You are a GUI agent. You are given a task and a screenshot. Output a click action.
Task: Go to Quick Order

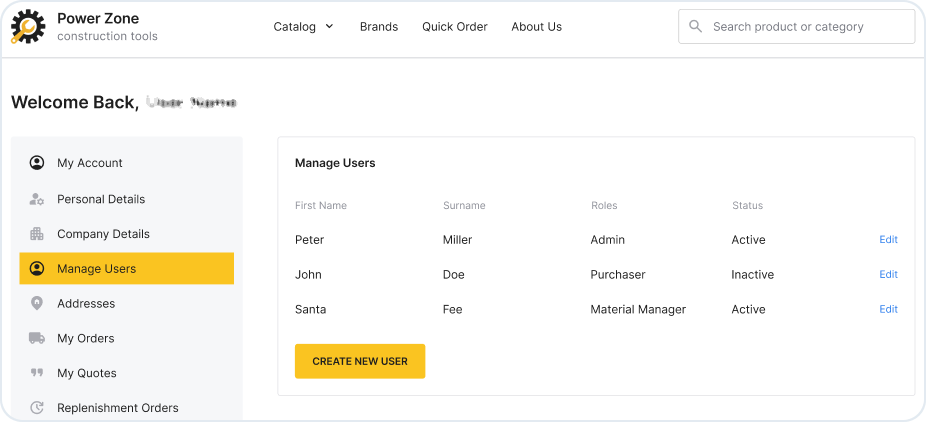point(454,27)
